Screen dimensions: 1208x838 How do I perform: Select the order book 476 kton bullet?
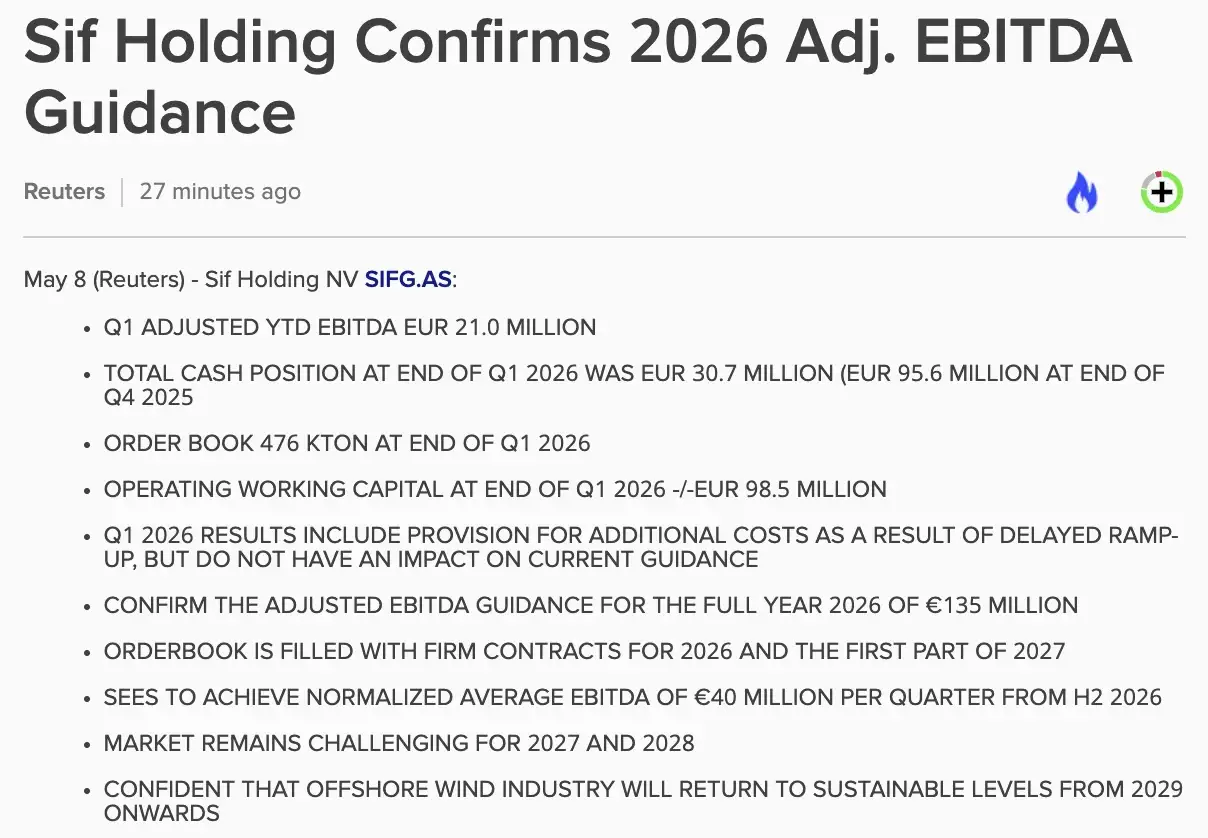click(347, 443)
